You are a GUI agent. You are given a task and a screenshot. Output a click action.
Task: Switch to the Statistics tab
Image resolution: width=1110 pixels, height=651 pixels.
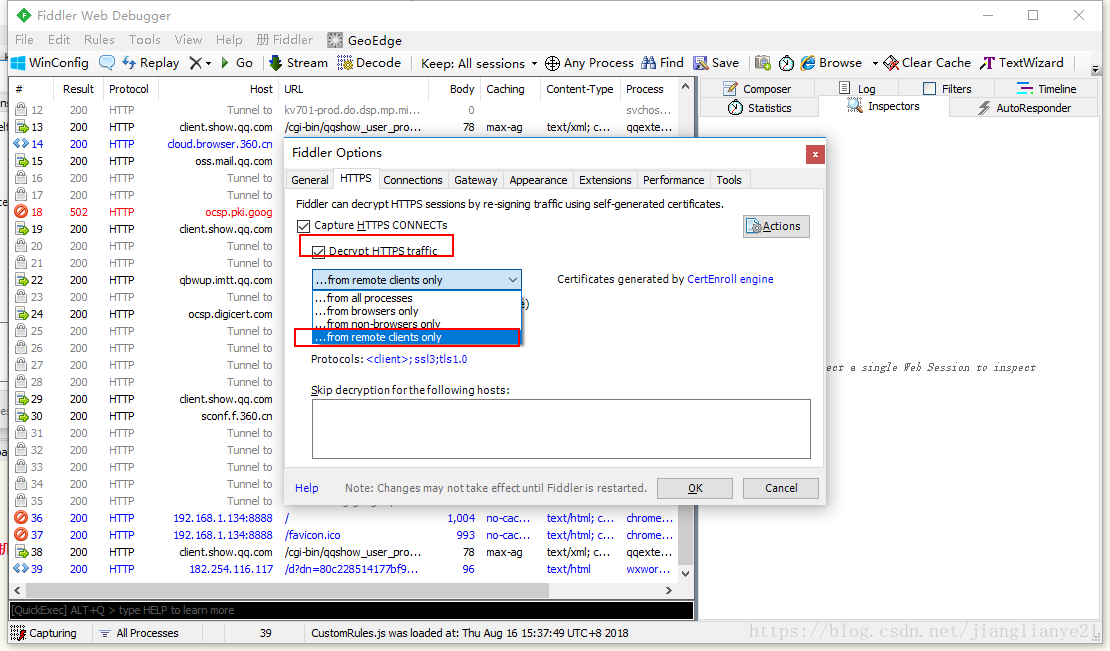click(760, 108)
